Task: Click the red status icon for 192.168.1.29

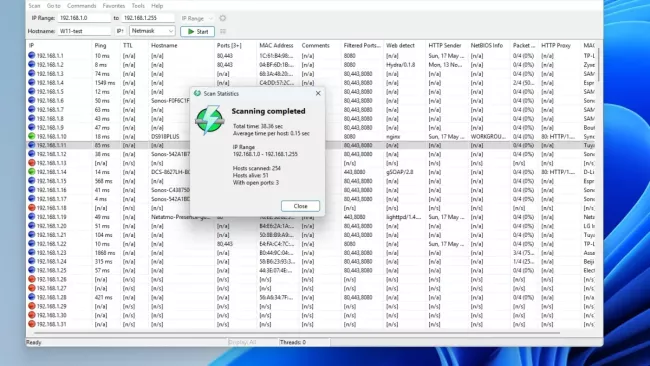Action: tap(32, 306)
